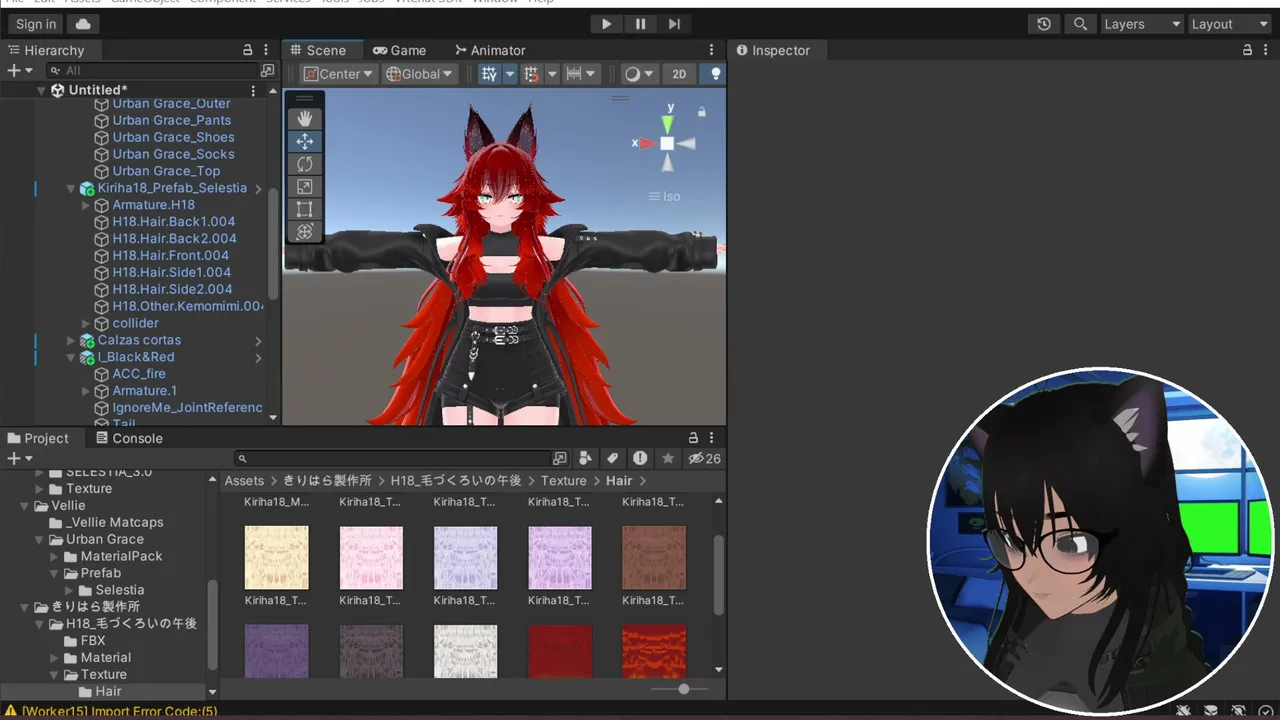The image size is (1280, 720).
Task: Open the Hierarchy panel three-dot menu
Action: click(266, 50)
